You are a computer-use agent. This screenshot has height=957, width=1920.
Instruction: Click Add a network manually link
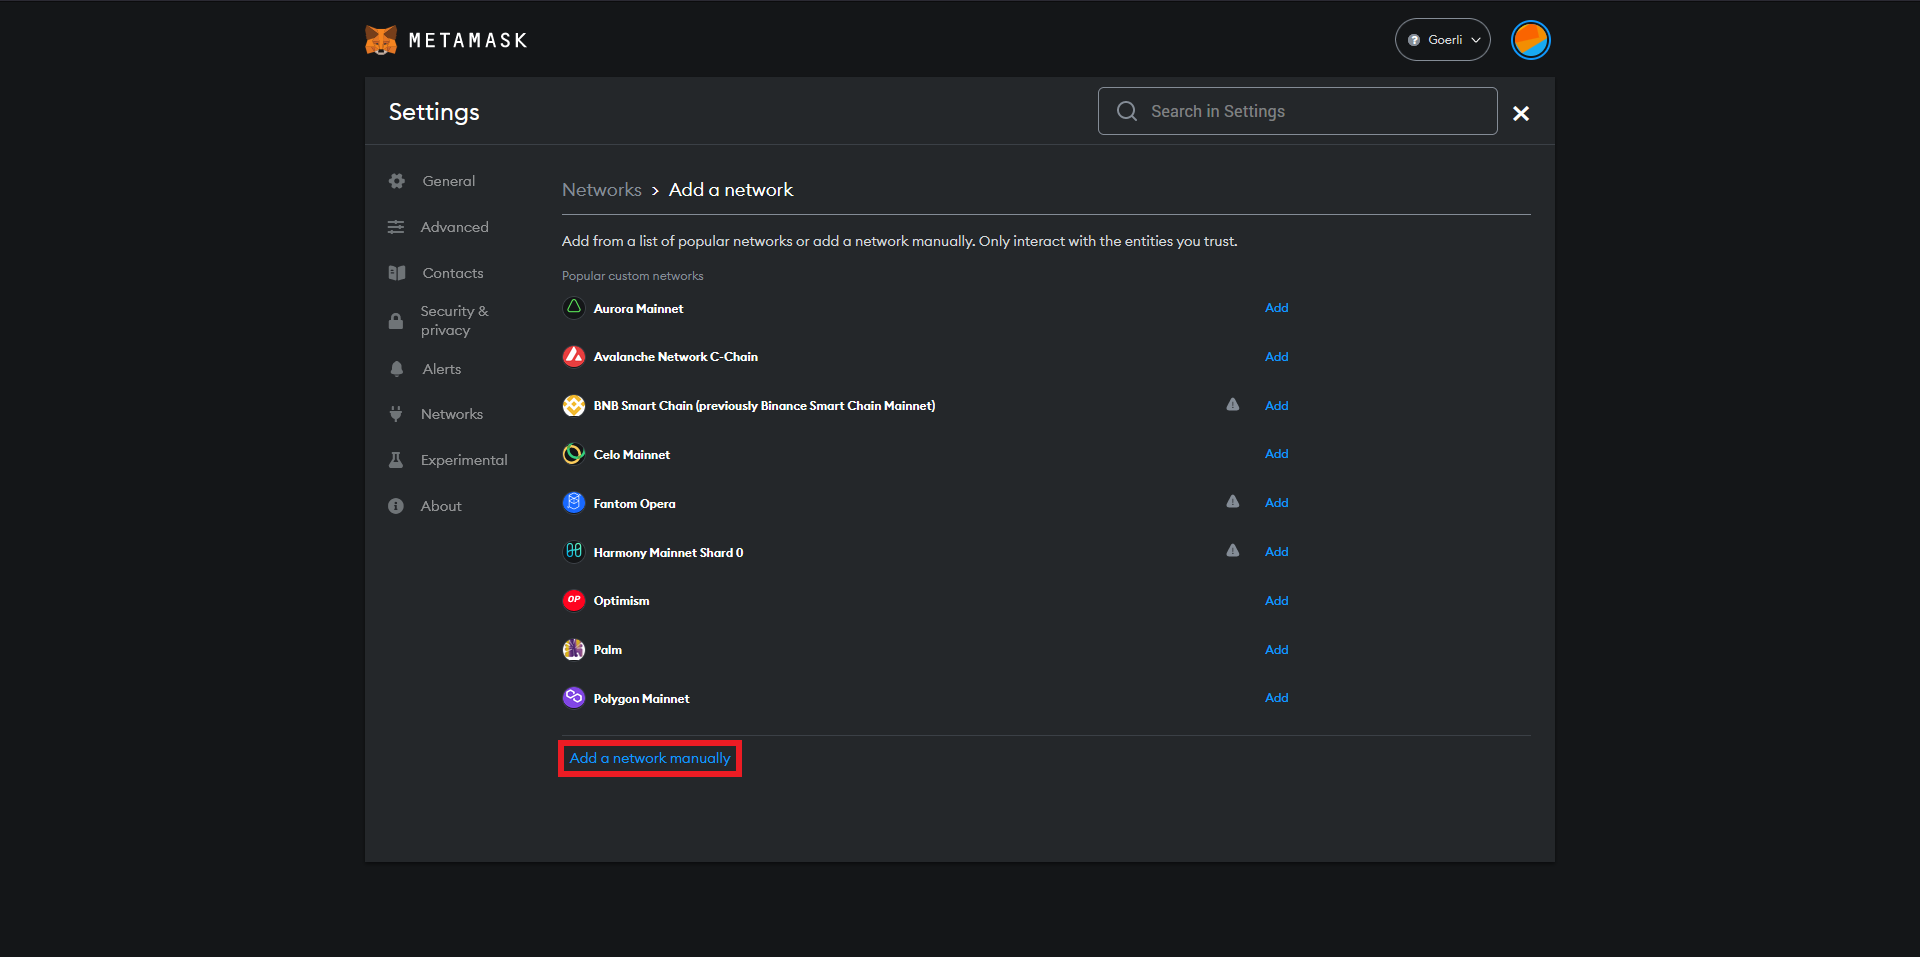(x=650, y=759)
